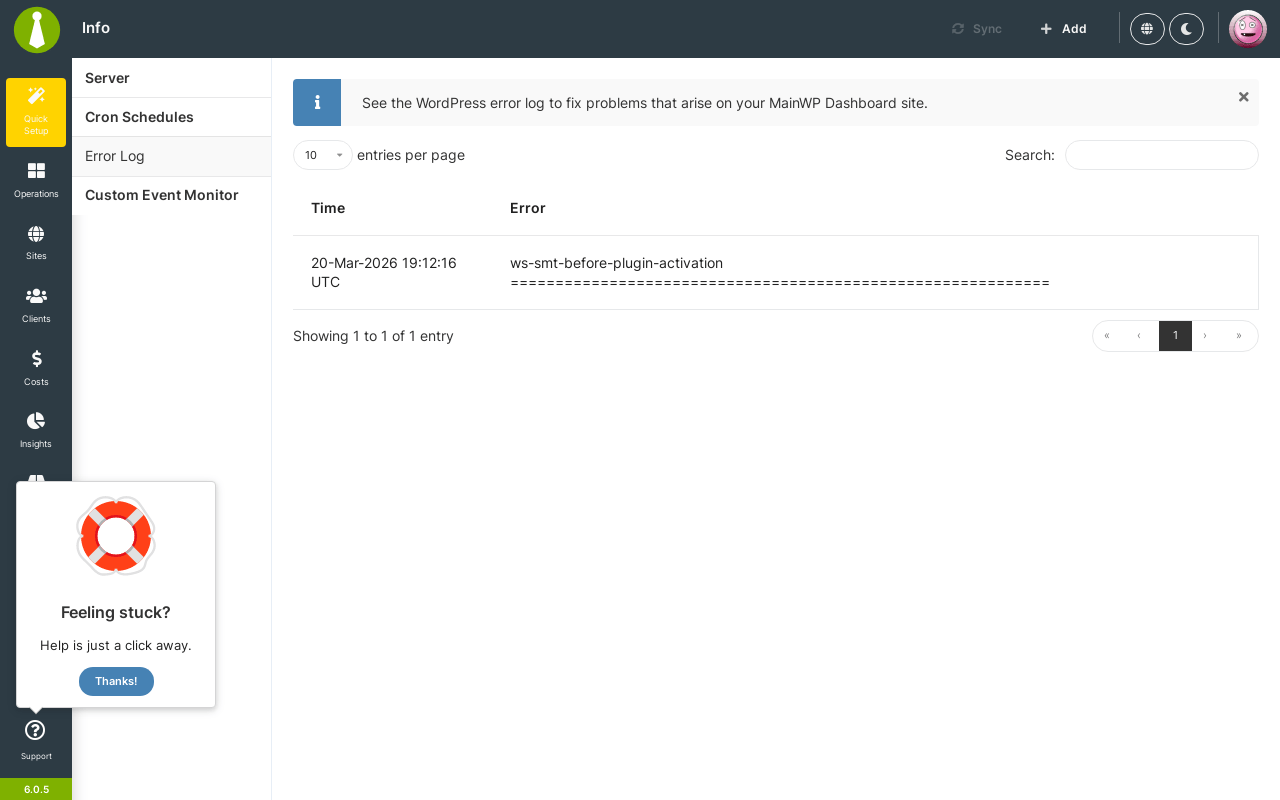This screenshot has height=800, width=1280.
Task: Select the Cron Schedules menu item
Action: [x=172, y=117]
